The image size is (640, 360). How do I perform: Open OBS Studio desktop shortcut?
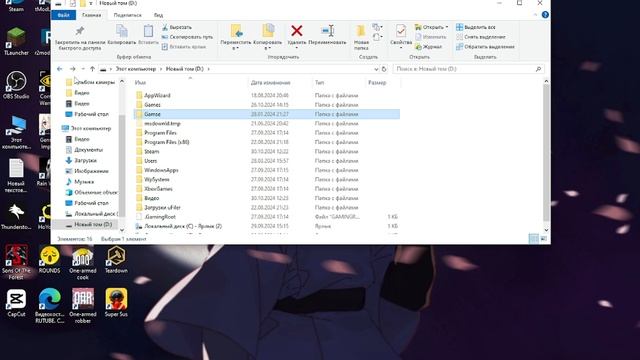pos(16,85)
